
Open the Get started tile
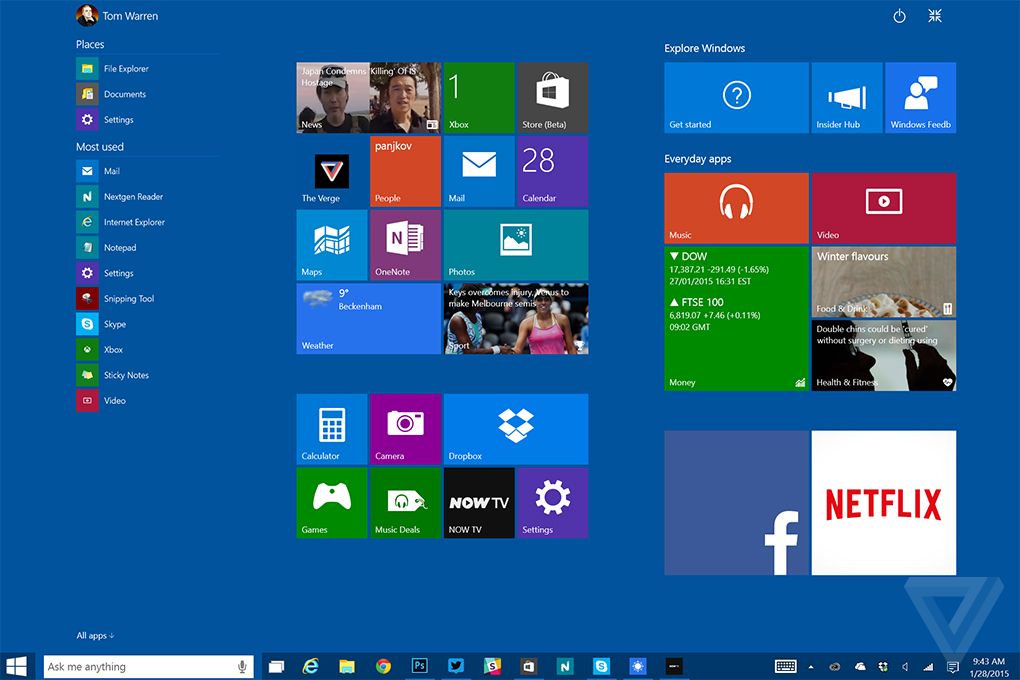point(736,98)
